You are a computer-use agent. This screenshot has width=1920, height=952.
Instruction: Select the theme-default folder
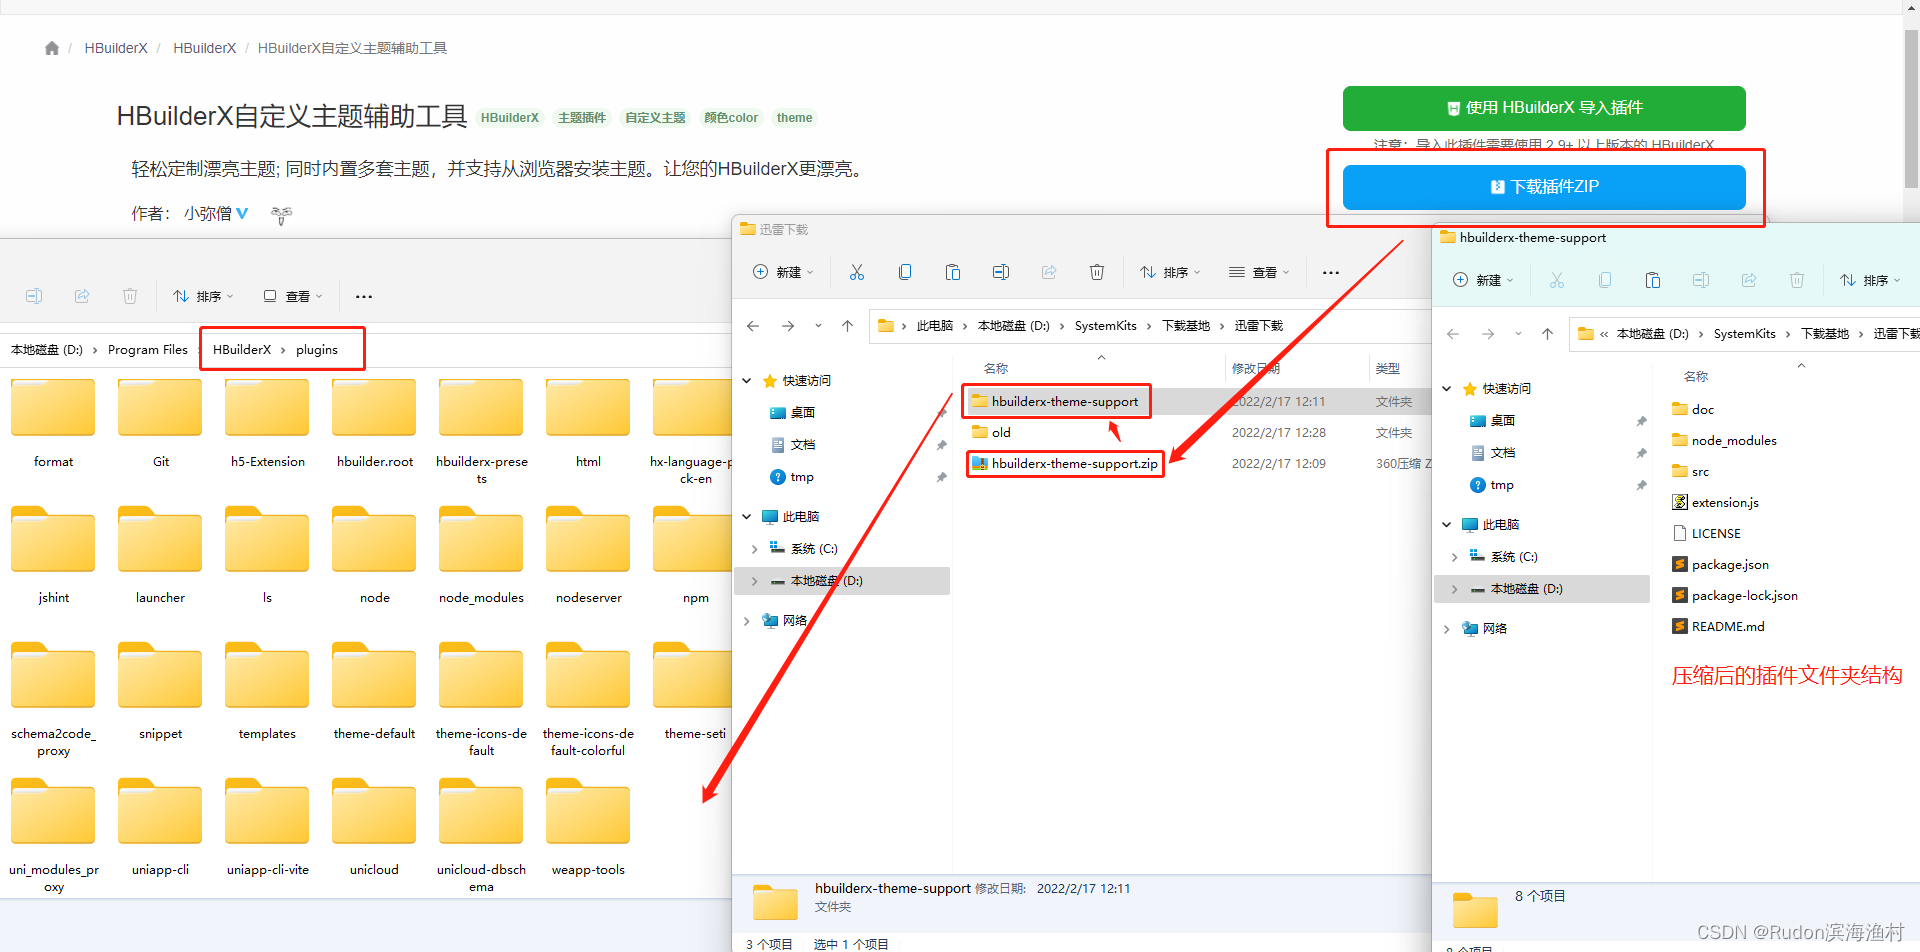point(374,691)
